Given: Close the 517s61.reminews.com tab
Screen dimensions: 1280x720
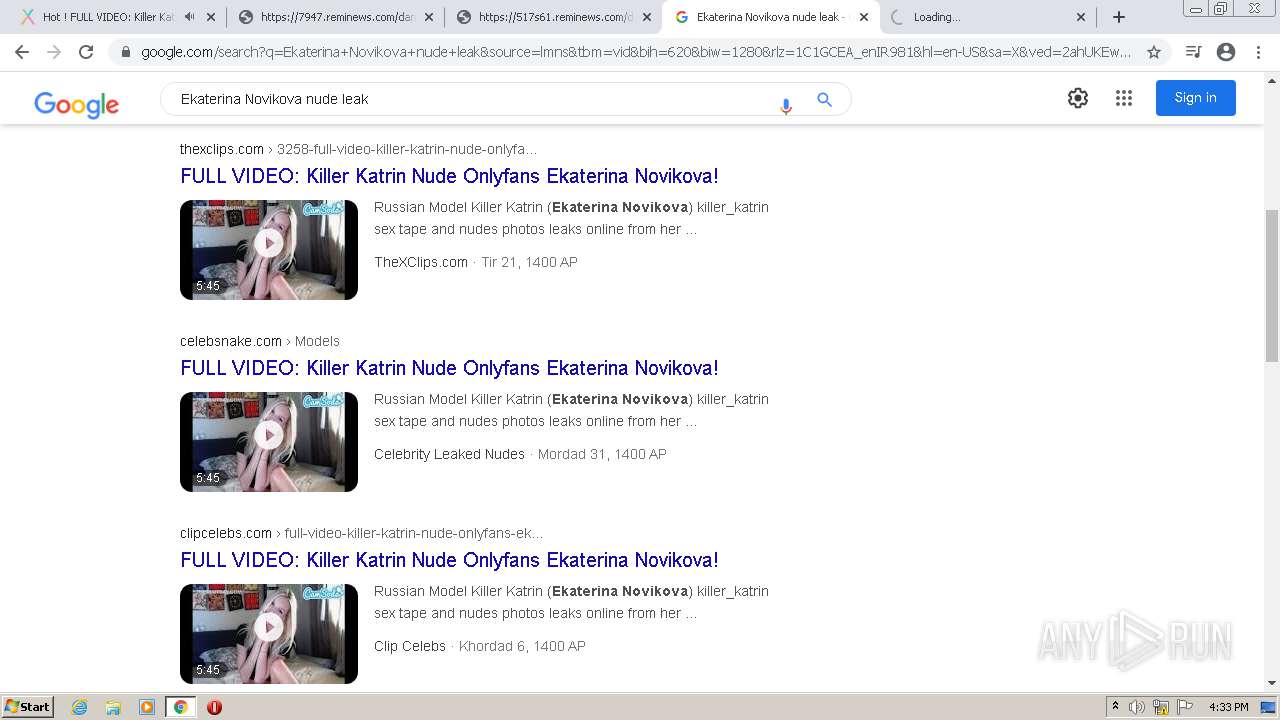Looking at the screenshot, I should coord(646,17).
